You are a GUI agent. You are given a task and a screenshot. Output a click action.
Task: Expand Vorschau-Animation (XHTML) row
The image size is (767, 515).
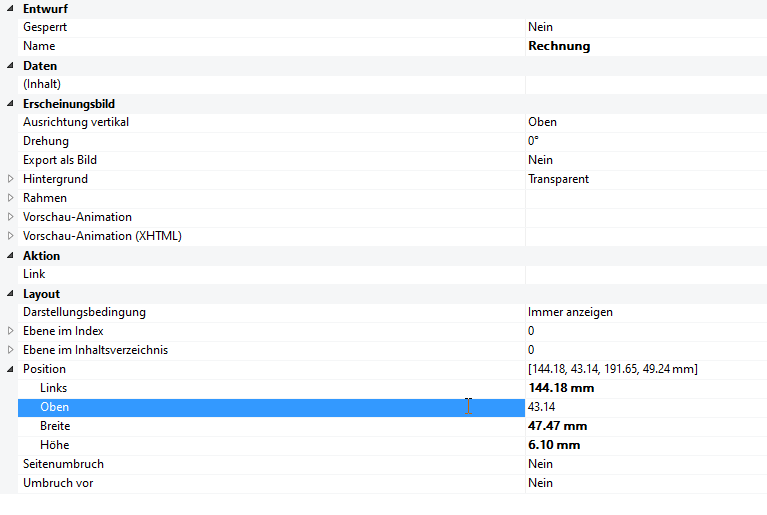11,236
